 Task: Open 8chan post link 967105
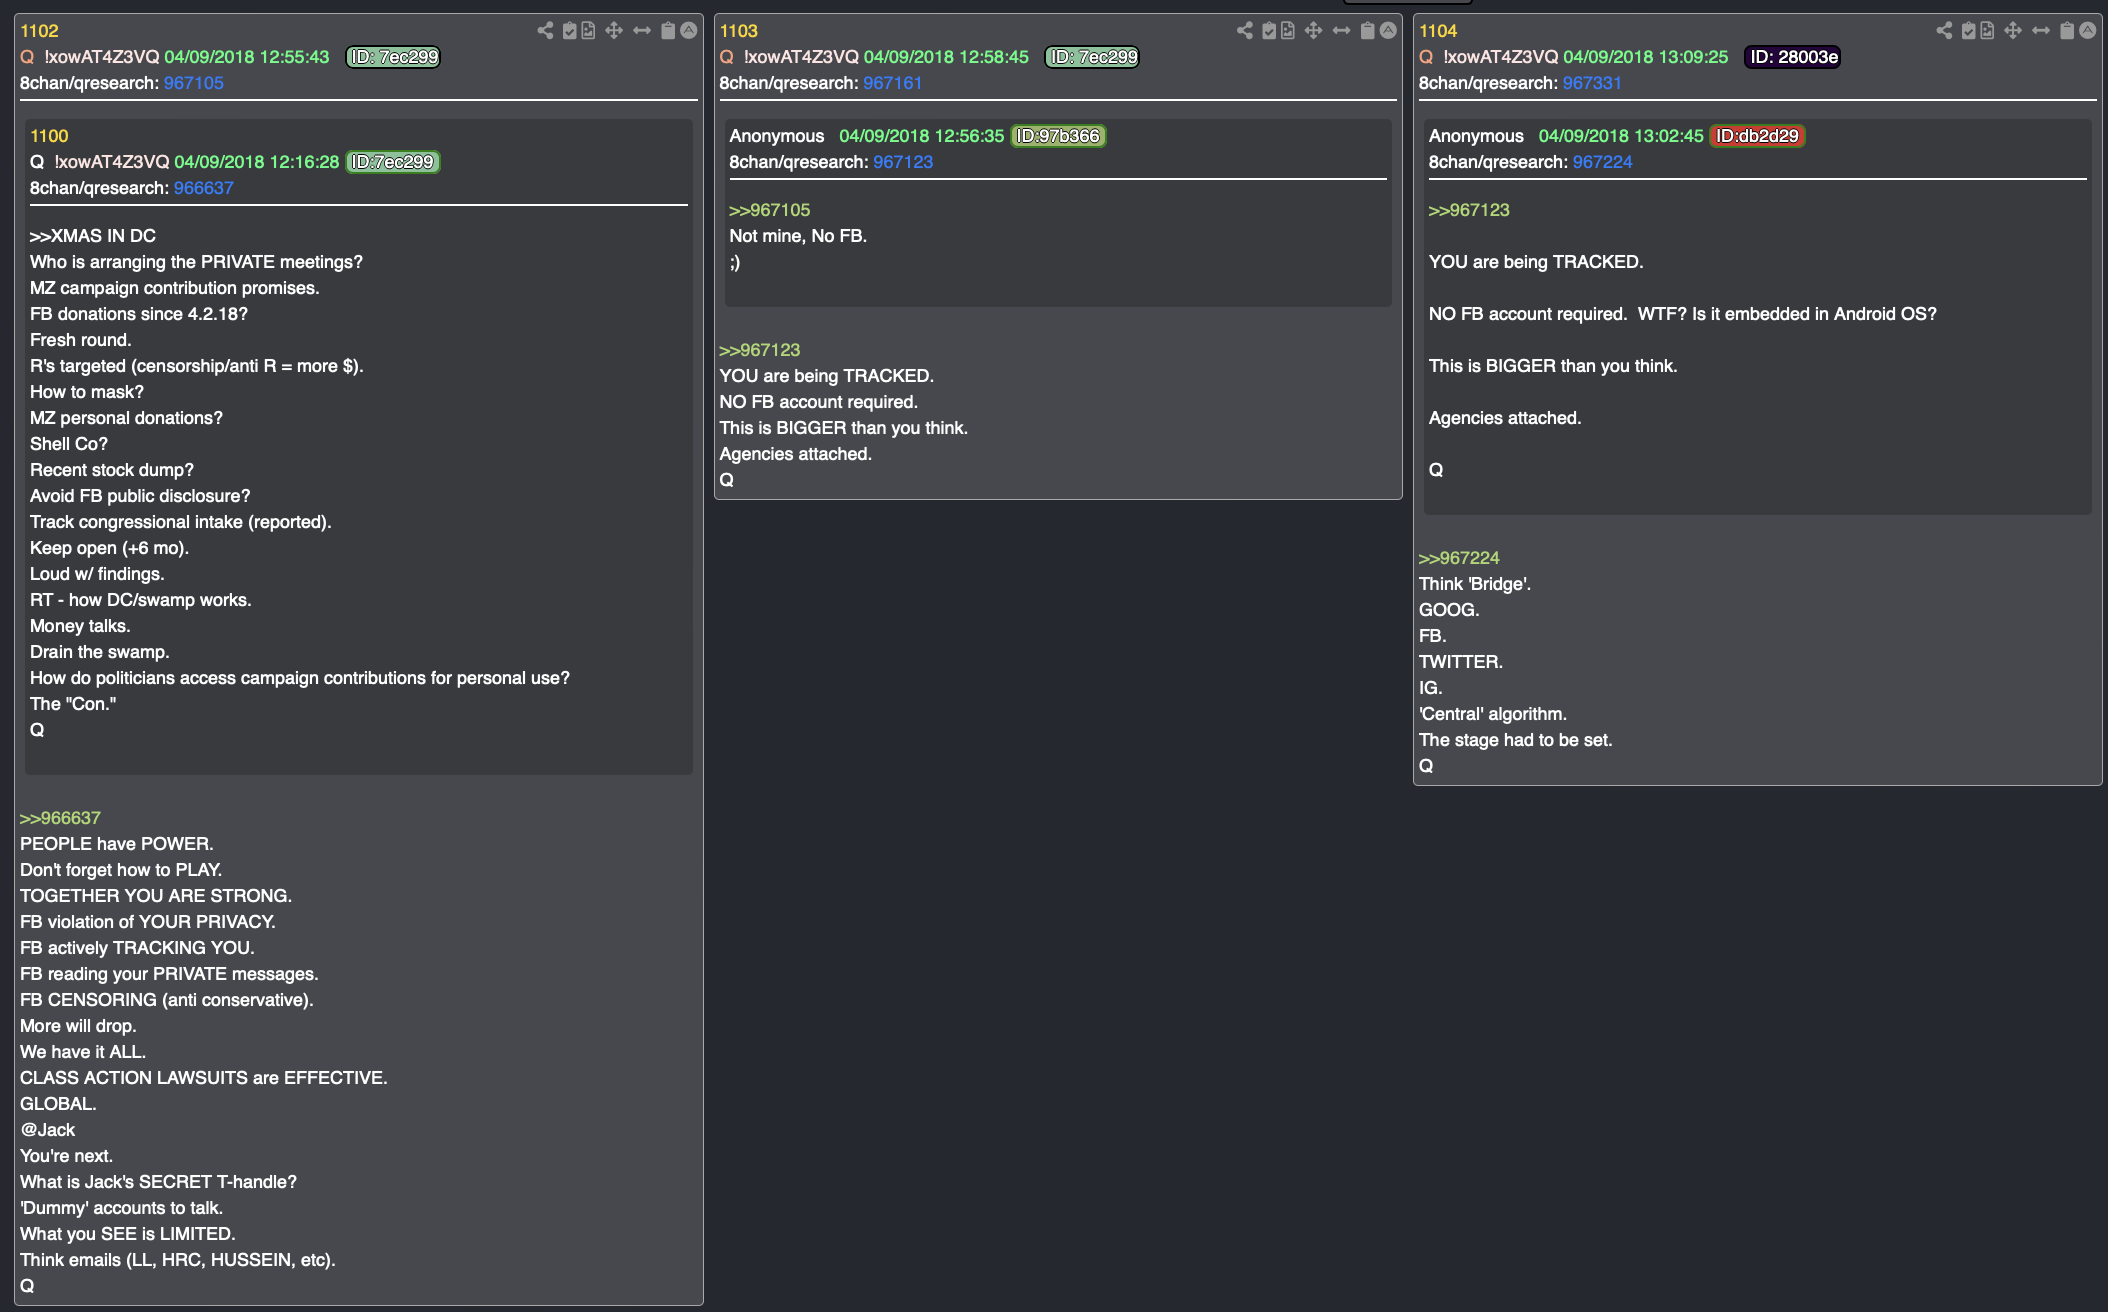coord(194,83)
